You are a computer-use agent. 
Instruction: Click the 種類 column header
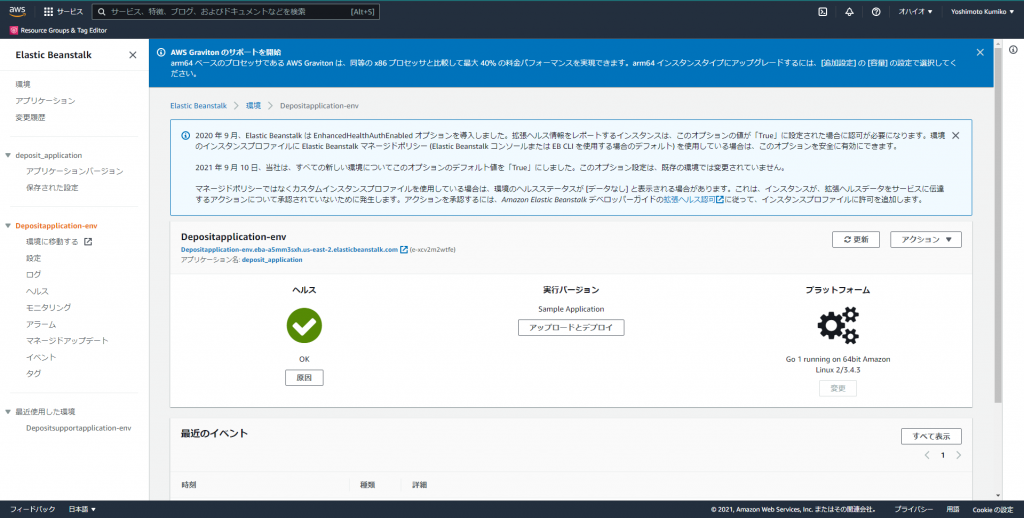[368, 485]
